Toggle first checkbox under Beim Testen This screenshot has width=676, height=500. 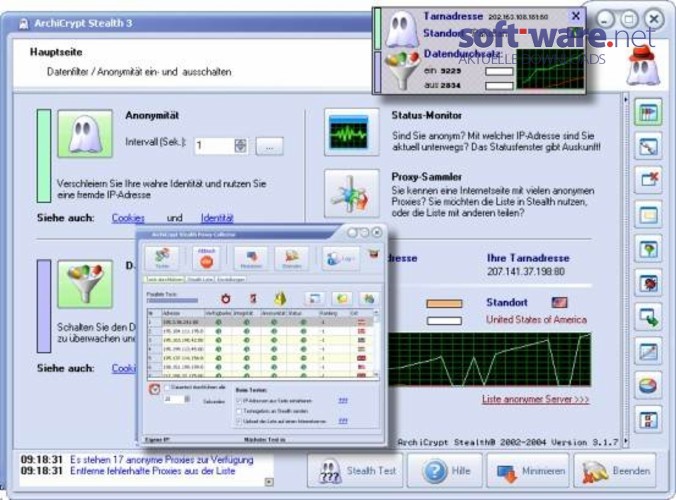pyautogui.click(x=239, y=400)
